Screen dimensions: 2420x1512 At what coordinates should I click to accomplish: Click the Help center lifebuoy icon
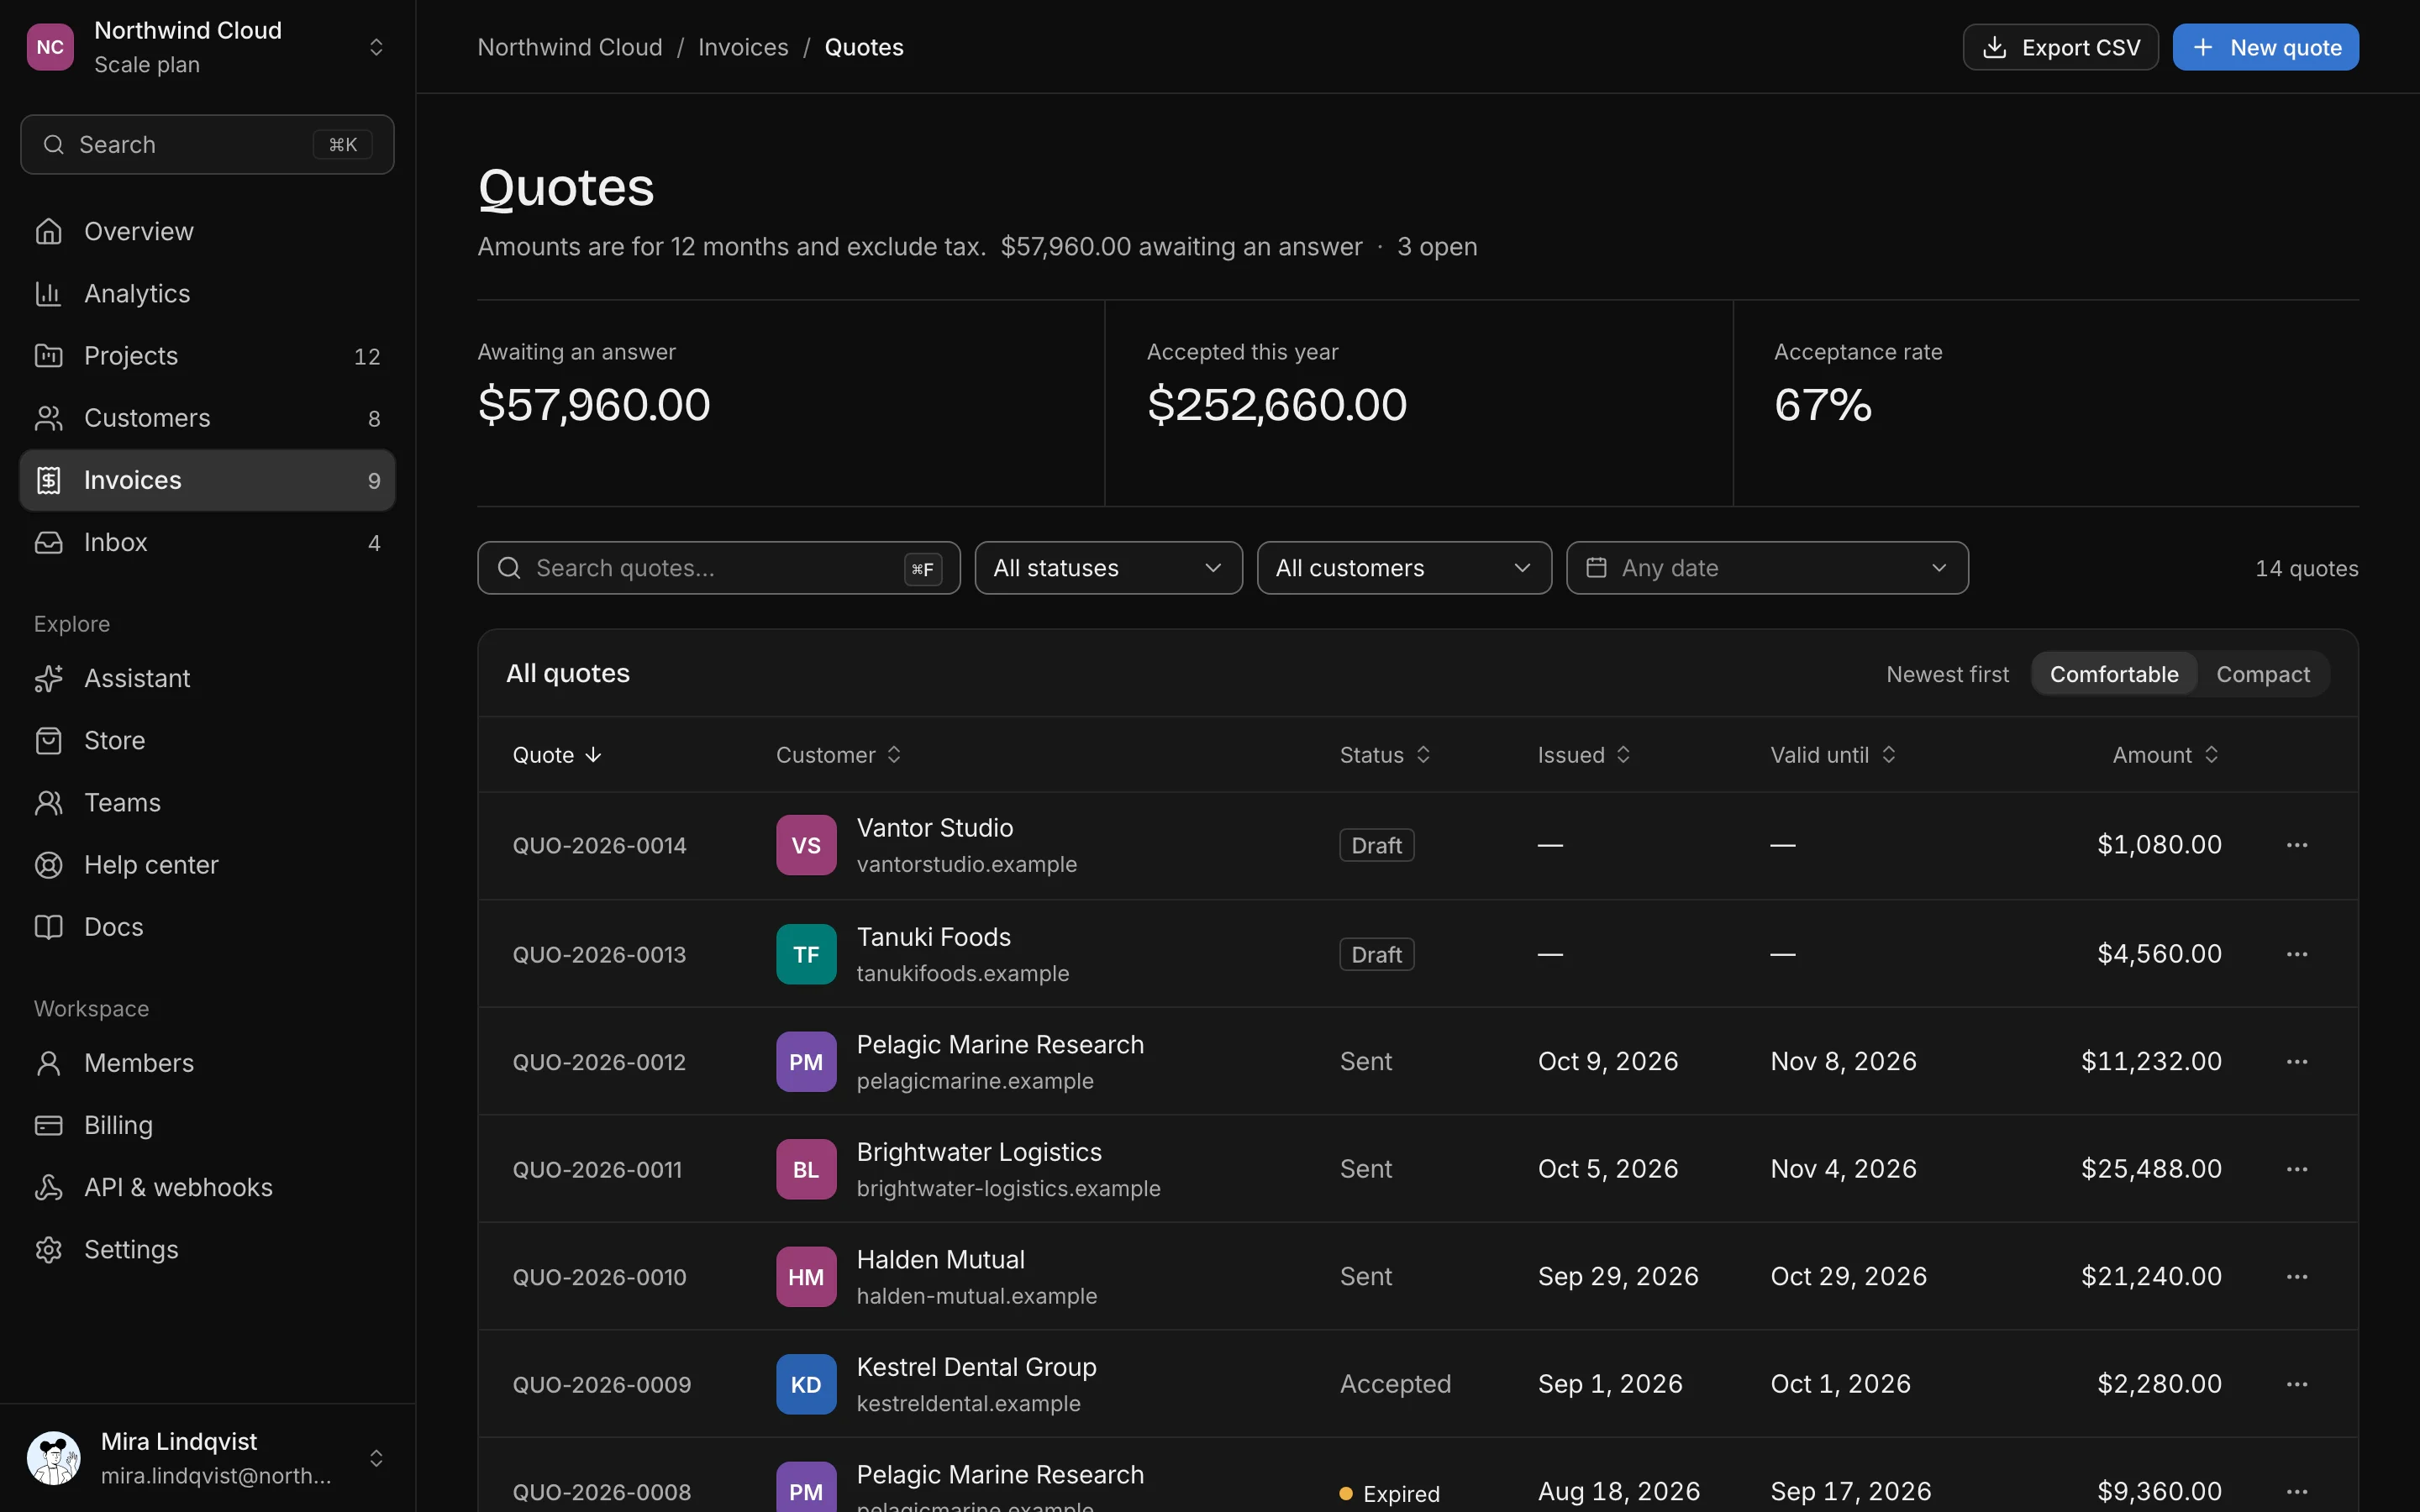click(48, 864)
